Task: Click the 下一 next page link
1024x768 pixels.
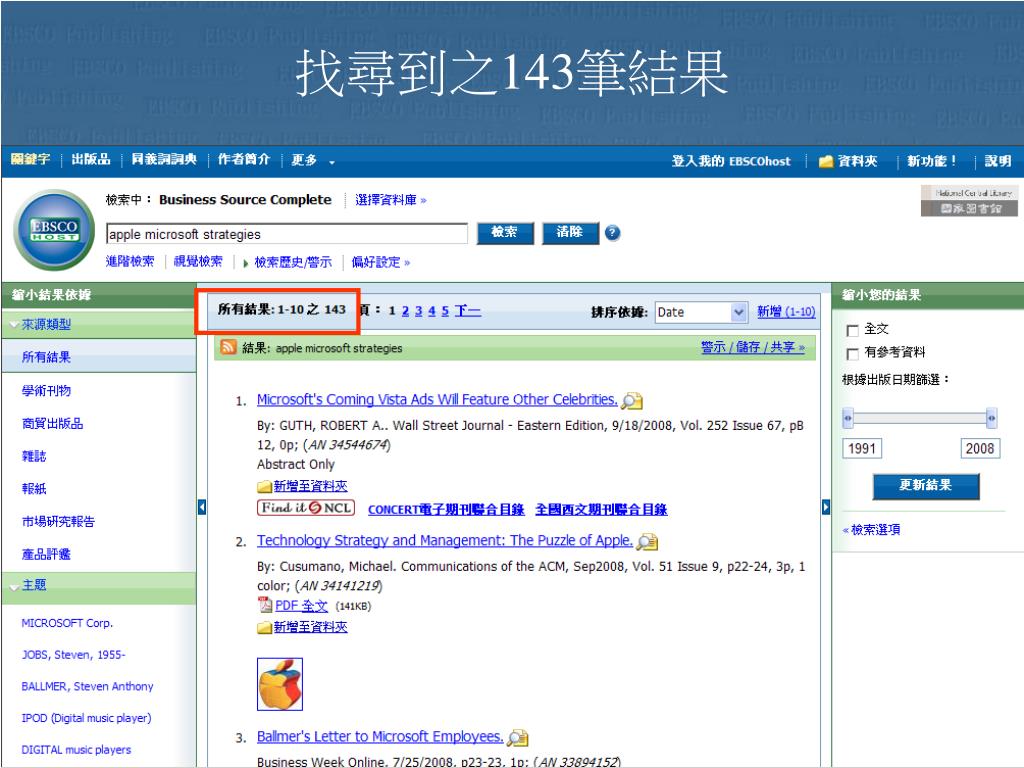Action: coord(468,311)
